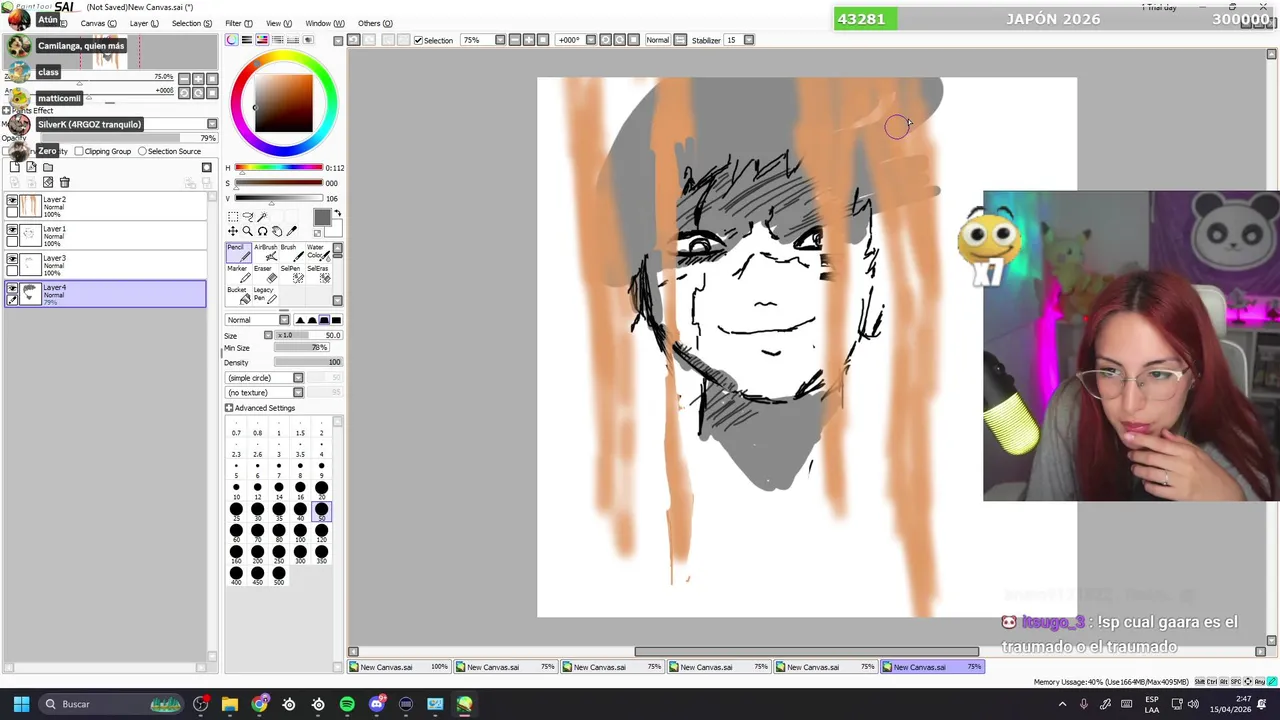
Task: Hide Layer1 with its eye icon
Action: [x=12, y=230]
